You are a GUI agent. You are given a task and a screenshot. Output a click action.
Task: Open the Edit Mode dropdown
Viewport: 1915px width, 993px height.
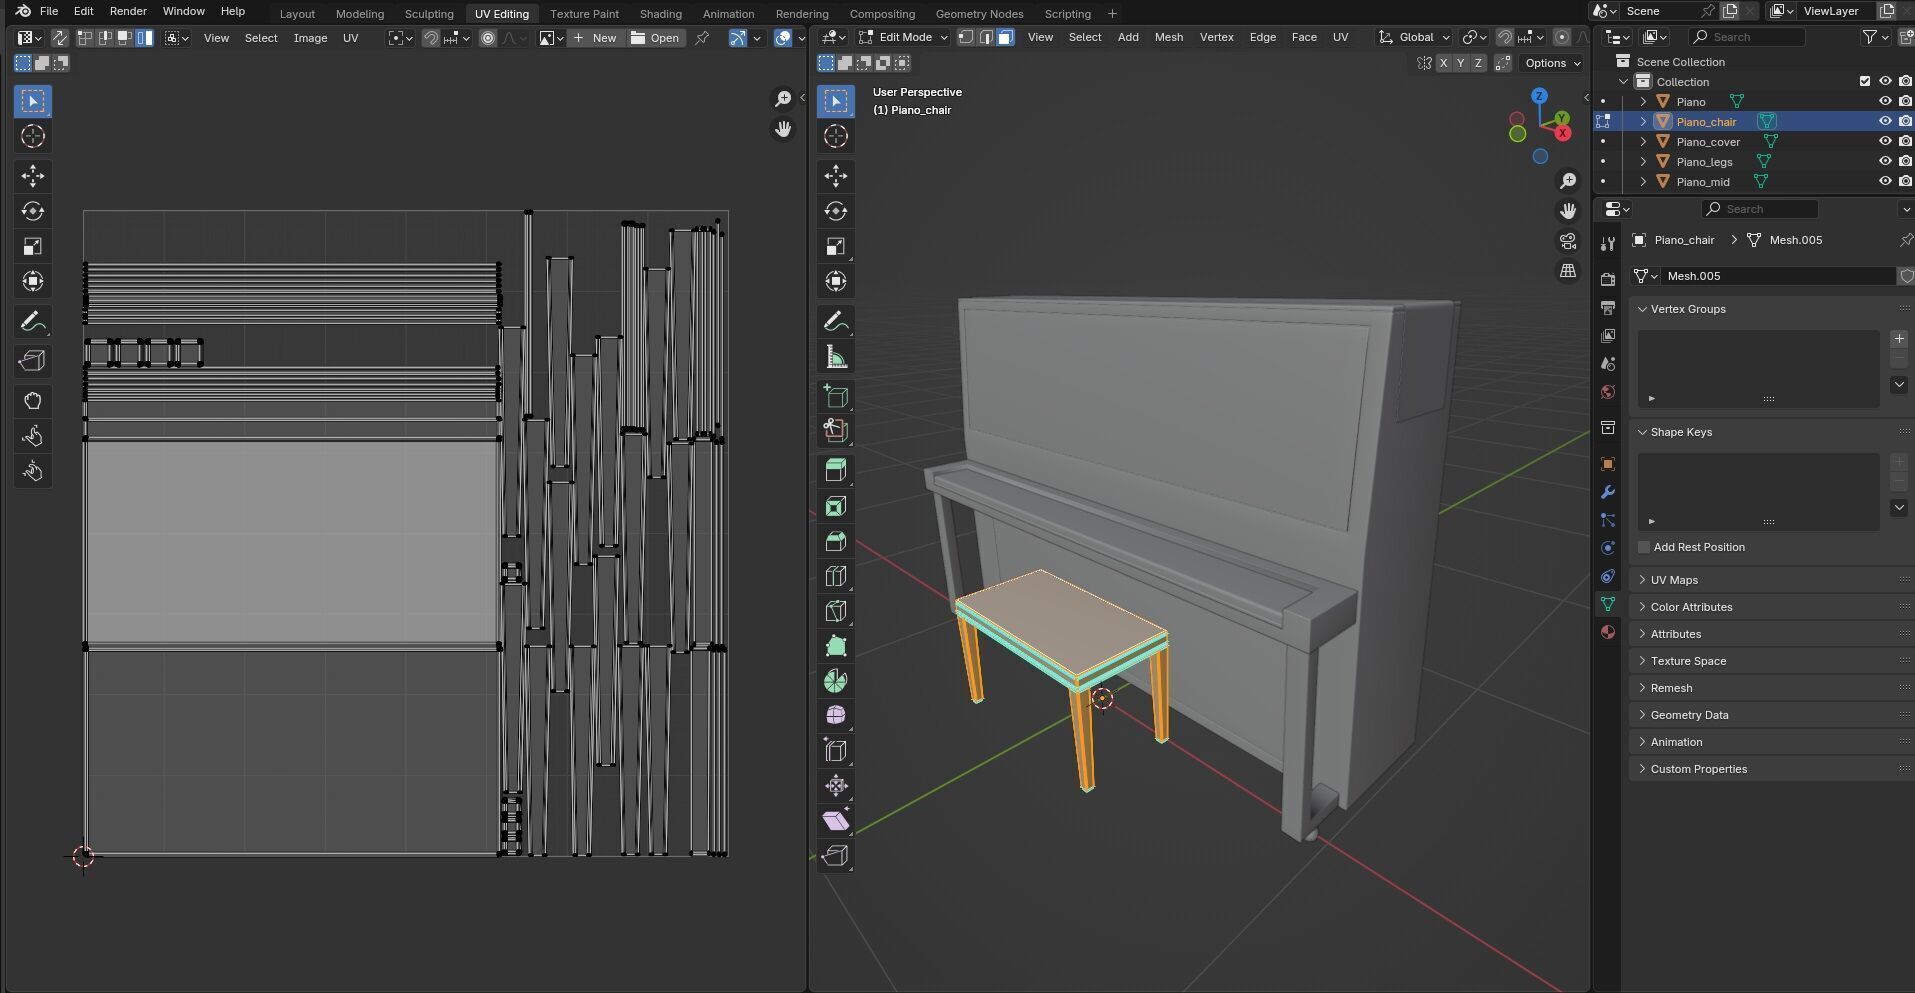[903, 37]
